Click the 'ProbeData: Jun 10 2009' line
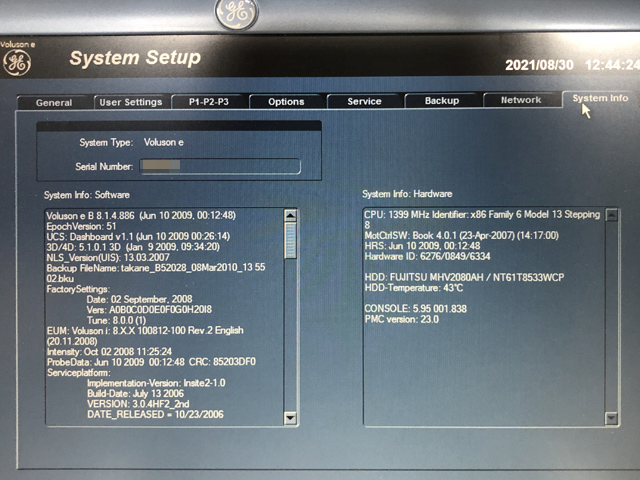This screenshot has height=480, width=640. (x=151, y=362)
